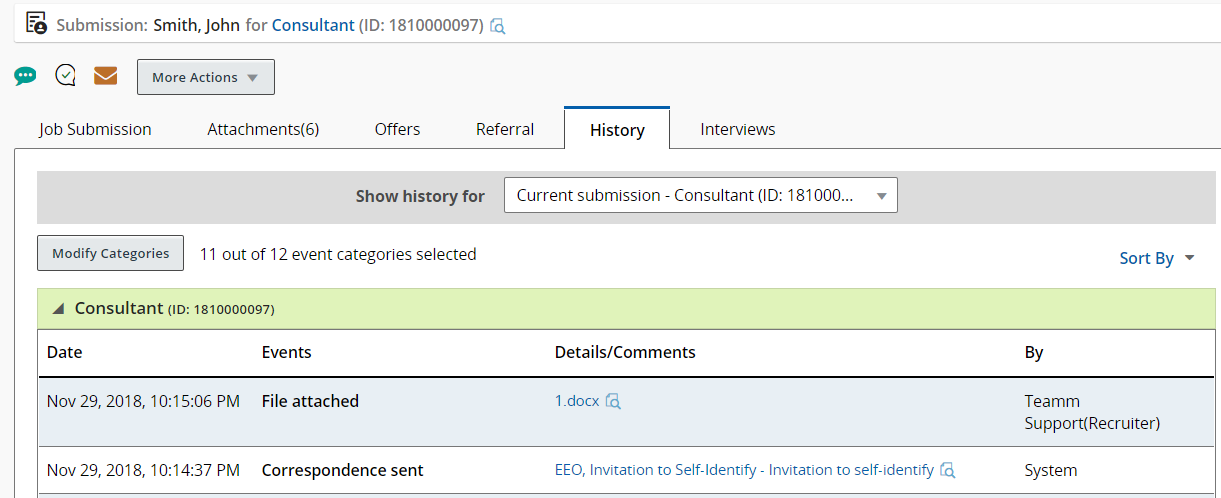Click the submission document icon at top left
1221x498 pixels.
coord(36,23)
